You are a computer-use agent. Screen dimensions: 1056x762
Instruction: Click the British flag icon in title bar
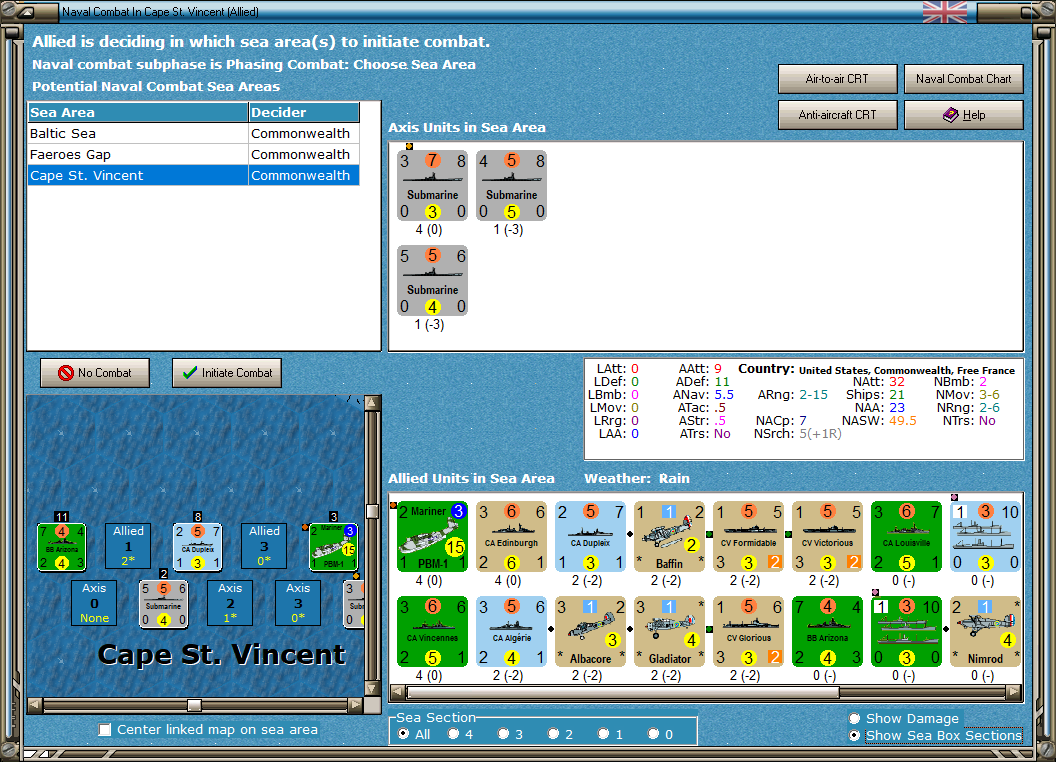(x=944, y=11)
